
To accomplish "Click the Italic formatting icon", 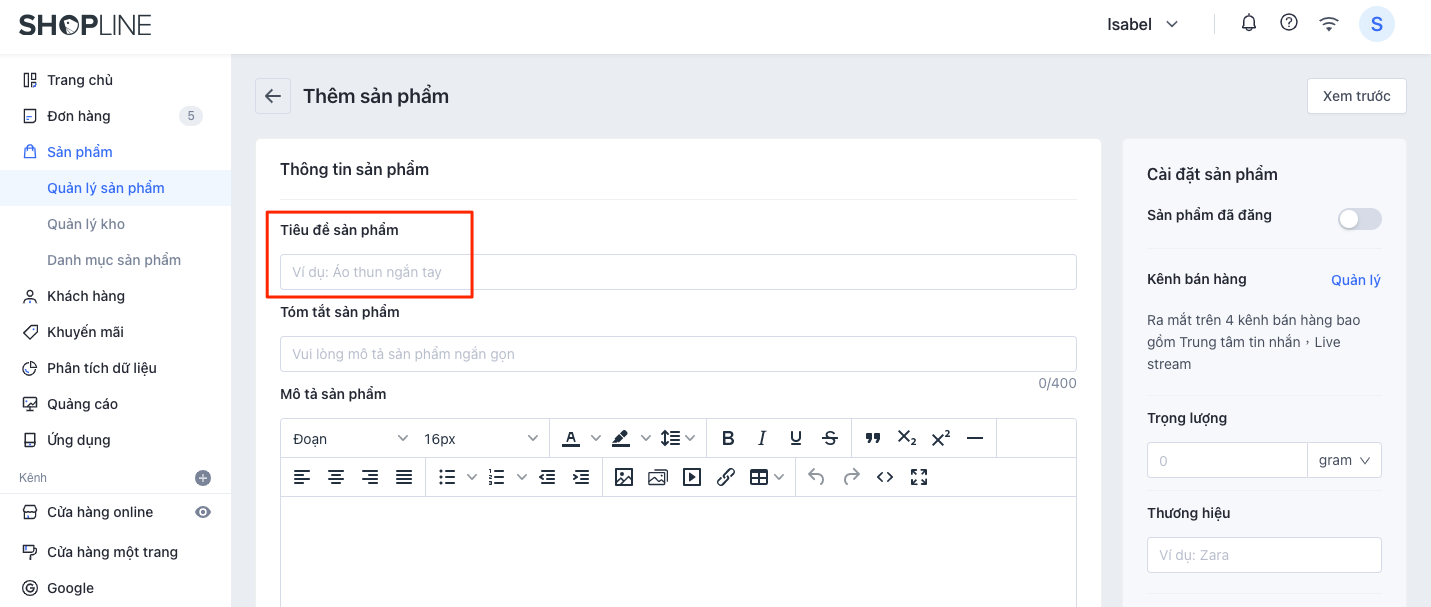I will tap(762, 438).
